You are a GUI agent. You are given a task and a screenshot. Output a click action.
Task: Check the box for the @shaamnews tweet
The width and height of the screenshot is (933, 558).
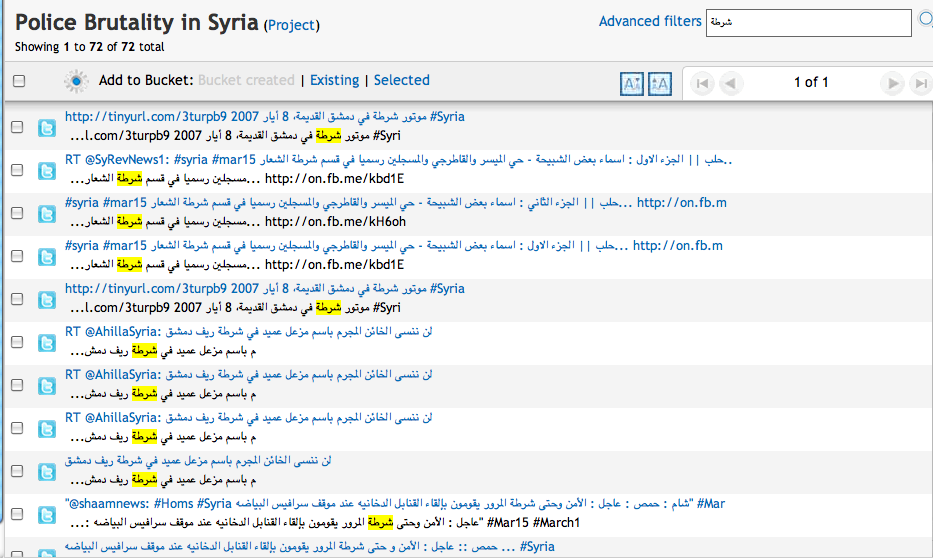pos(17,514)
